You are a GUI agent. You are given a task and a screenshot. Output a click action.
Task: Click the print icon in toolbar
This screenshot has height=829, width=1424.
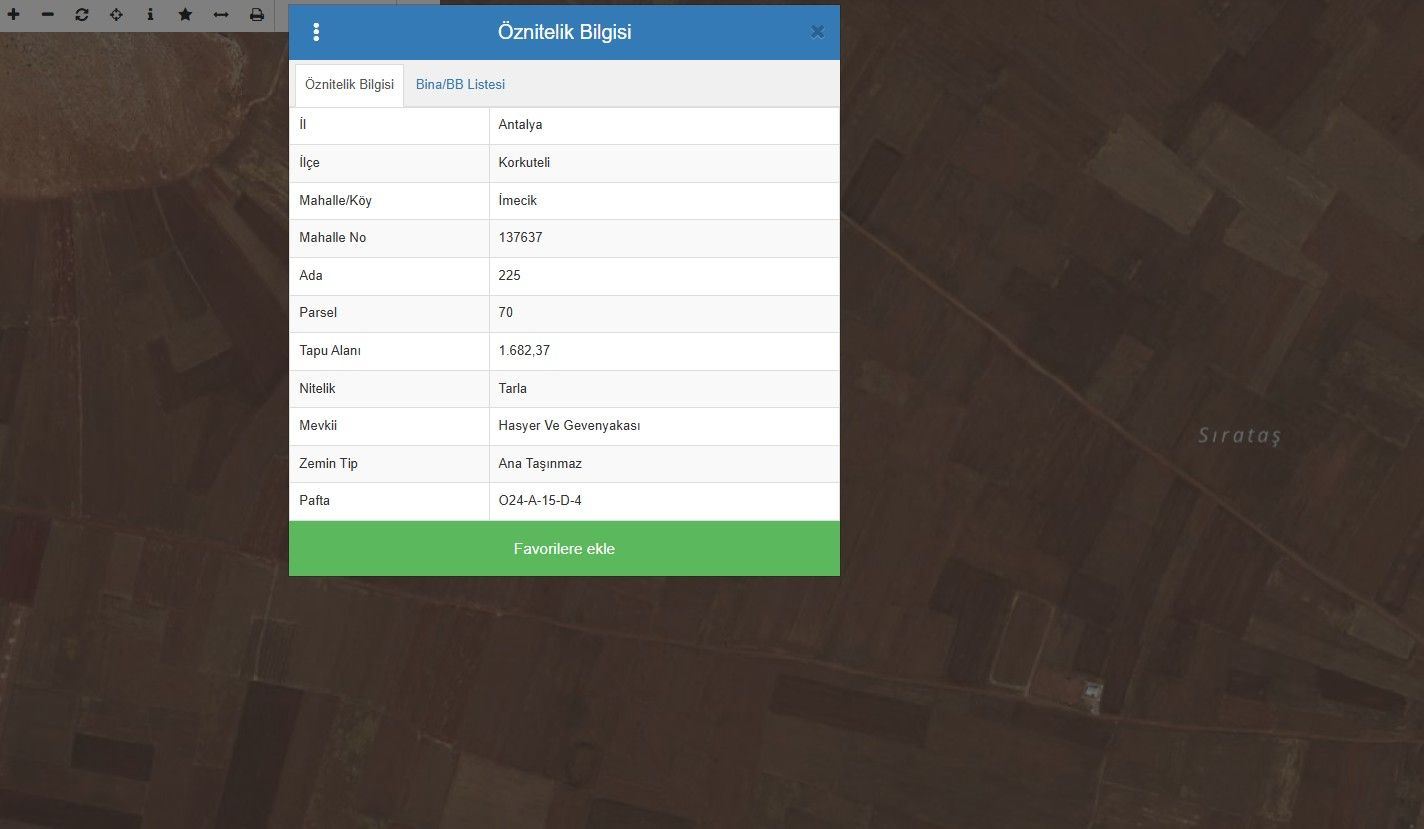257,15
